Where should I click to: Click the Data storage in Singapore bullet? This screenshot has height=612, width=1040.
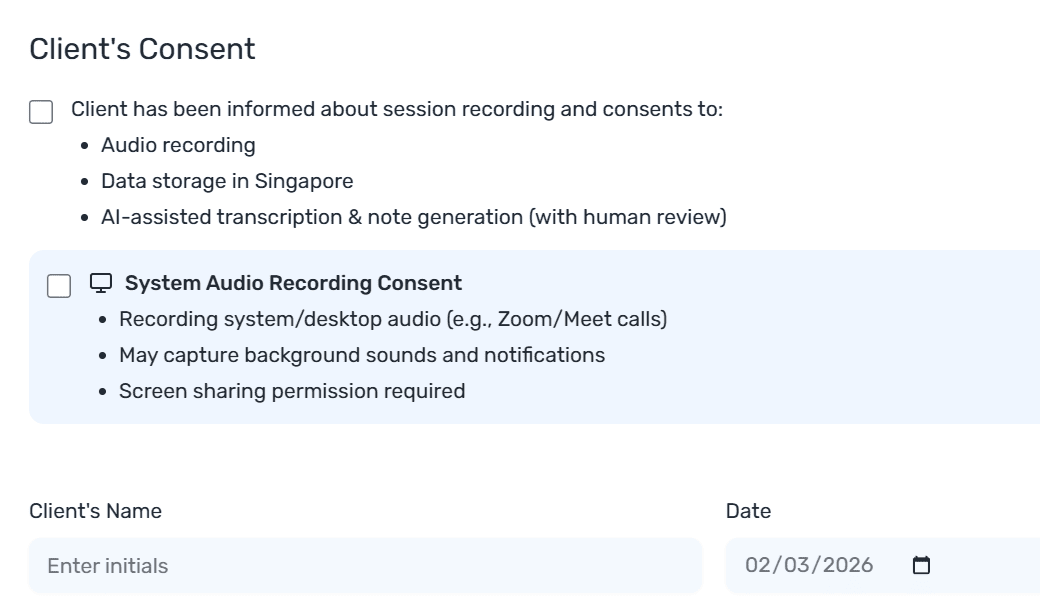(227, 181)
